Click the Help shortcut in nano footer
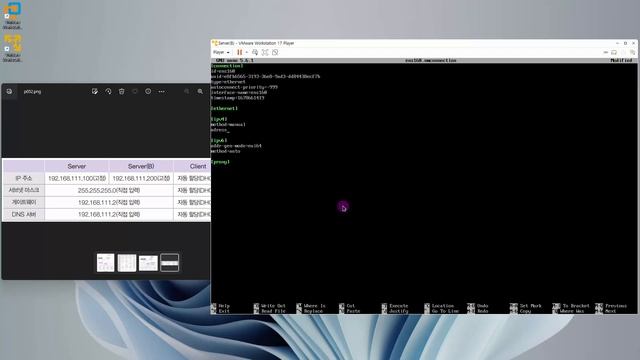Viewport: 640px width, 360px height. [220, 306]
